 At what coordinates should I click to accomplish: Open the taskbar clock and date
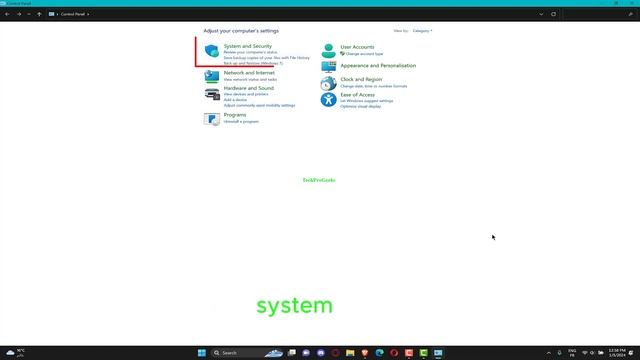point(617,353)
